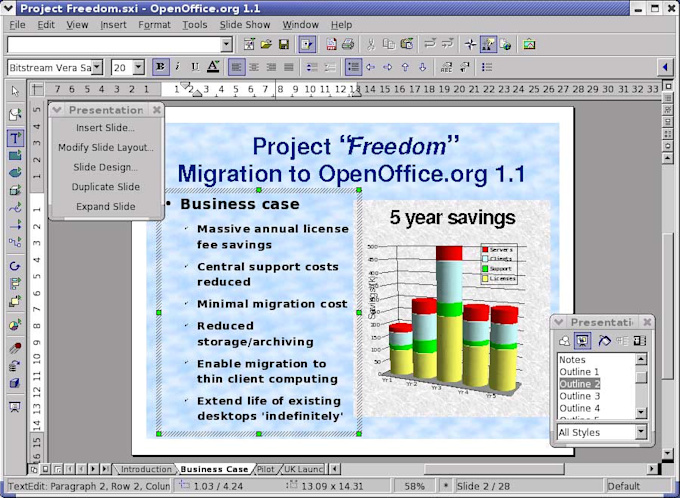The height and width of the screenshot is (498, 680).
Task: Hide the object toolbar with blue arrow
Action: click(x=665, y=67)
